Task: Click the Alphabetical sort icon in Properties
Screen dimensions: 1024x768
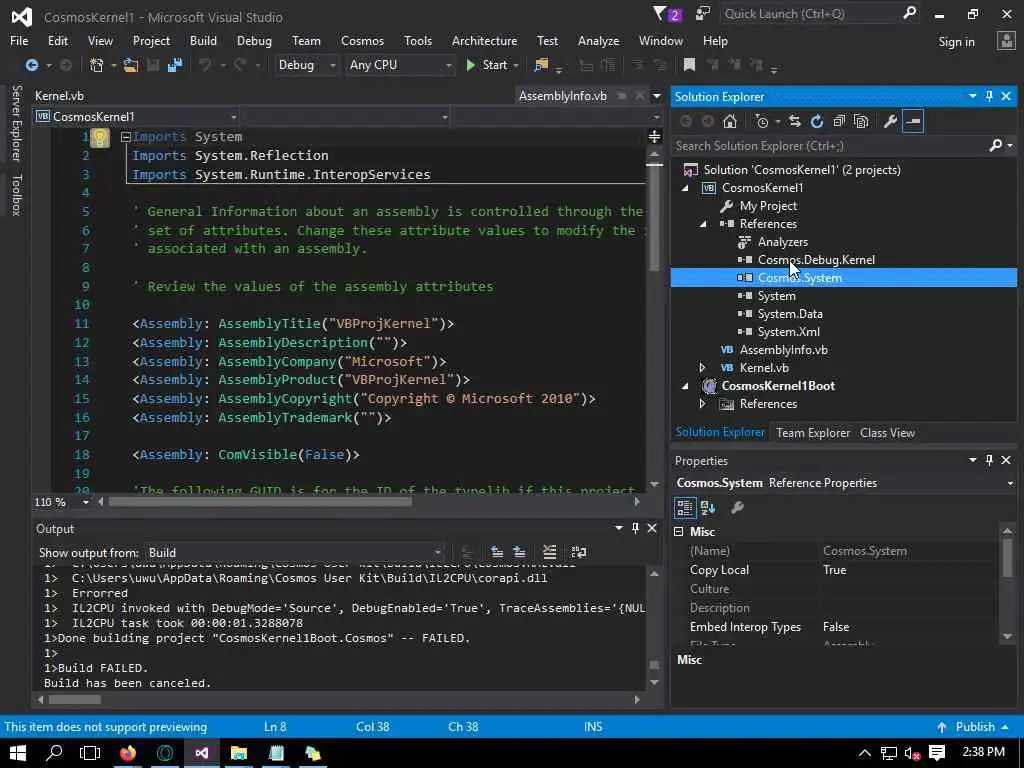Action: click(x=708, y=507)
